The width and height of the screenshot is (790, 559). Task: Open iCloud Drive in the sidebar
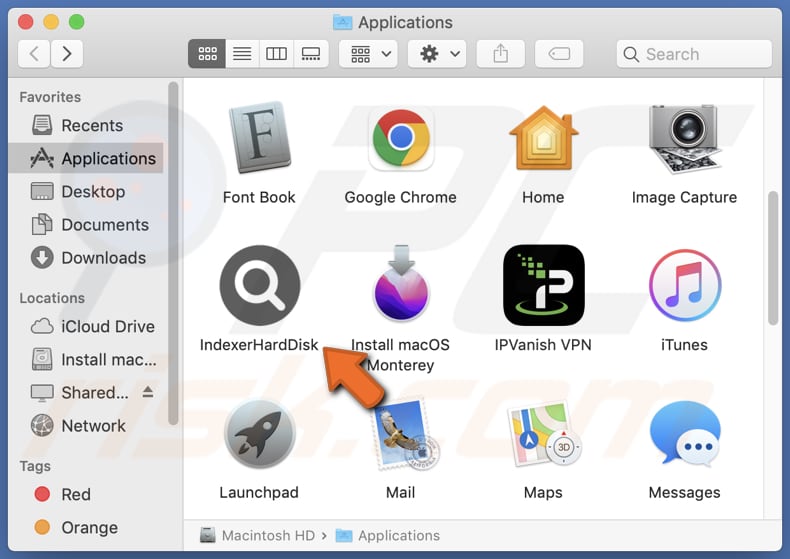[86, 326]
